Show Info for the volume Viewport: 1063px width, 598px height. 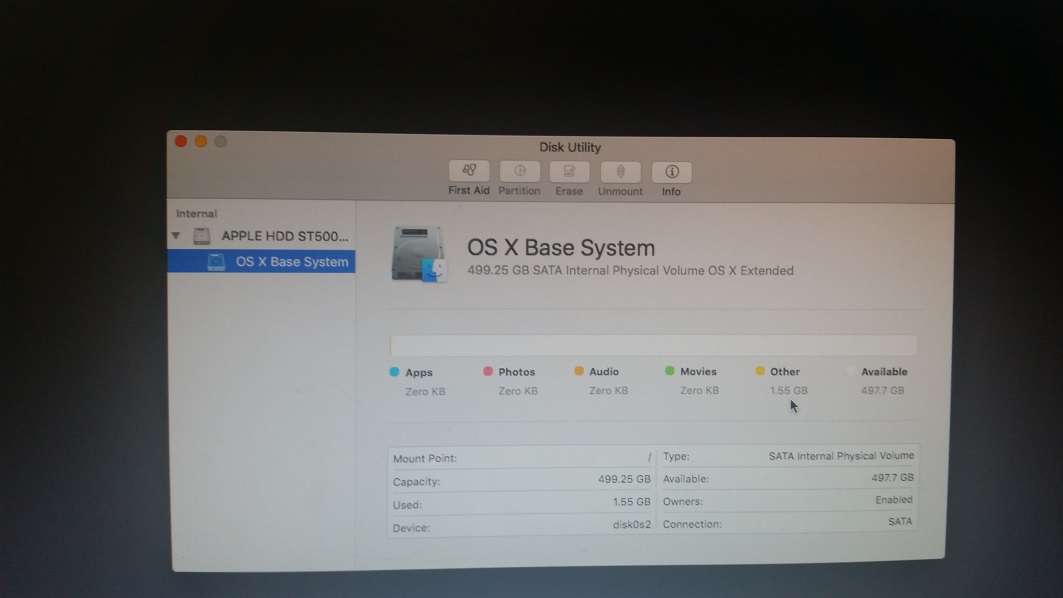pyautogui.click(x=671, y=172)
